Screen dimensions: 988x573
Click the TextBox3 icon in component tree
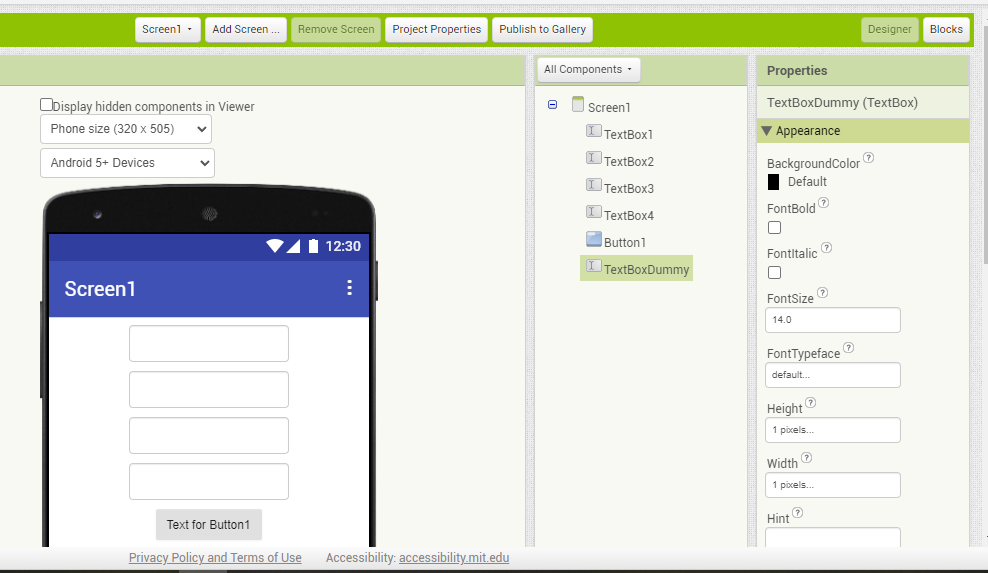594,185
